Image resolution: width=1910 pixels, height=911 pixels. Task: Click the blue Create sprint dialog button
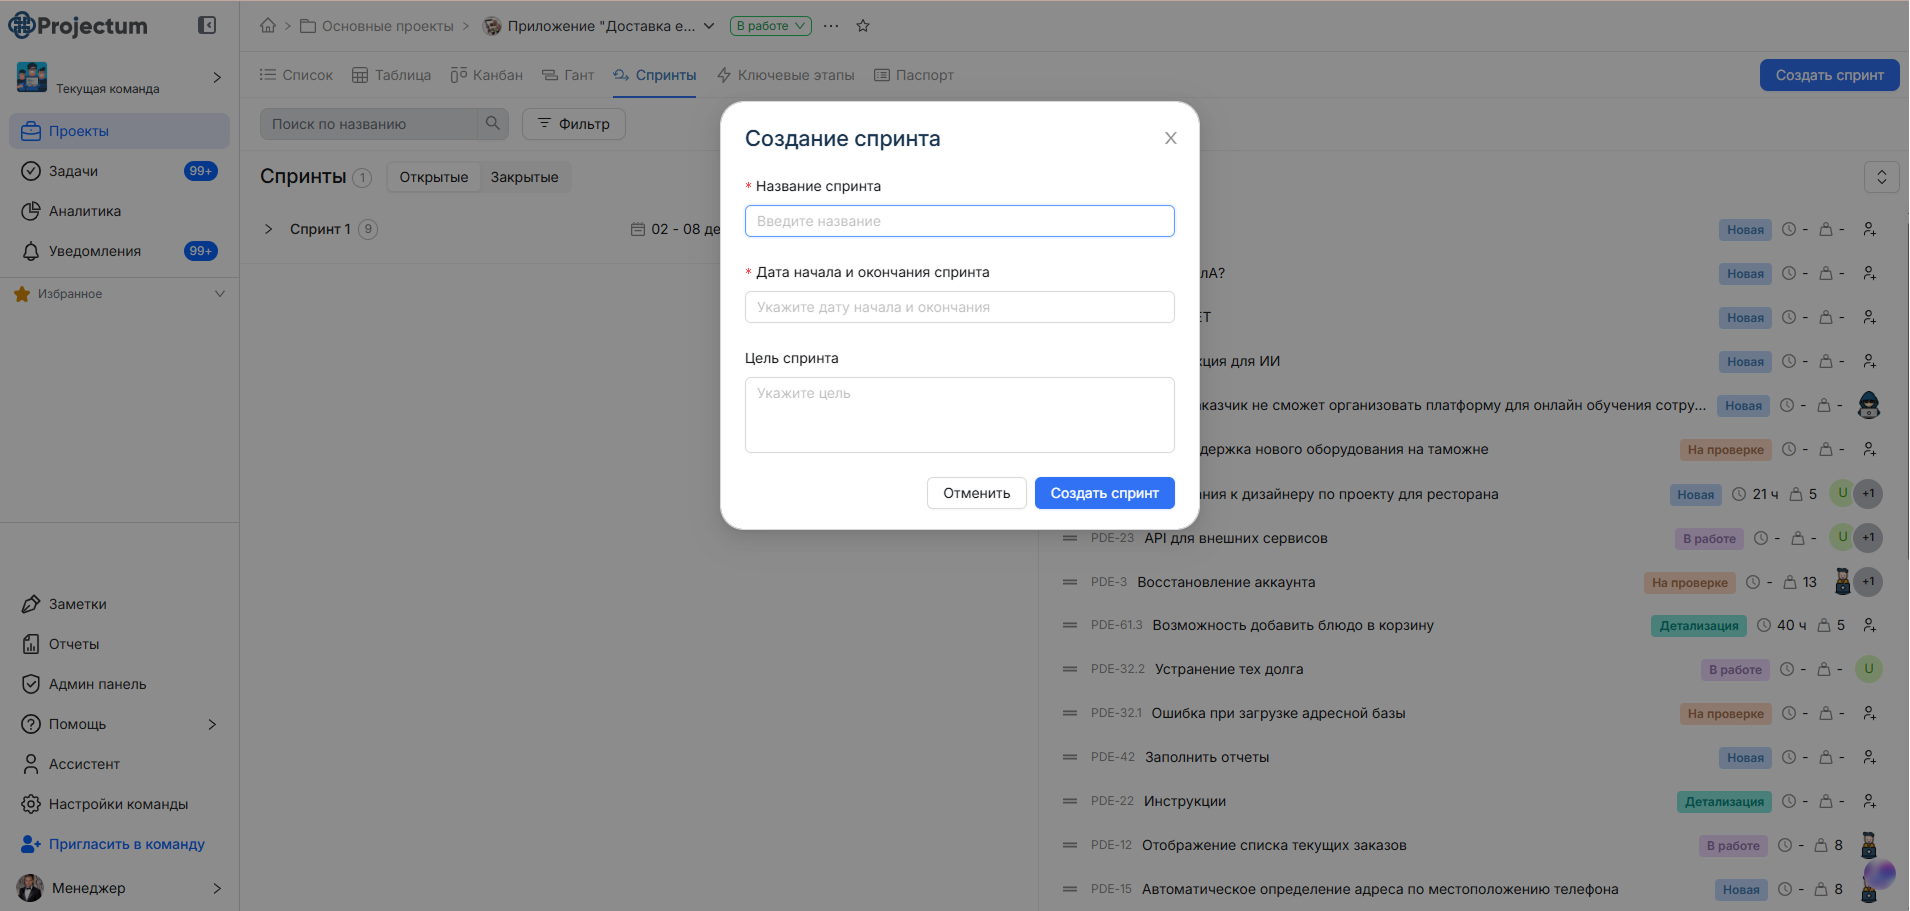click(1104, 493)
